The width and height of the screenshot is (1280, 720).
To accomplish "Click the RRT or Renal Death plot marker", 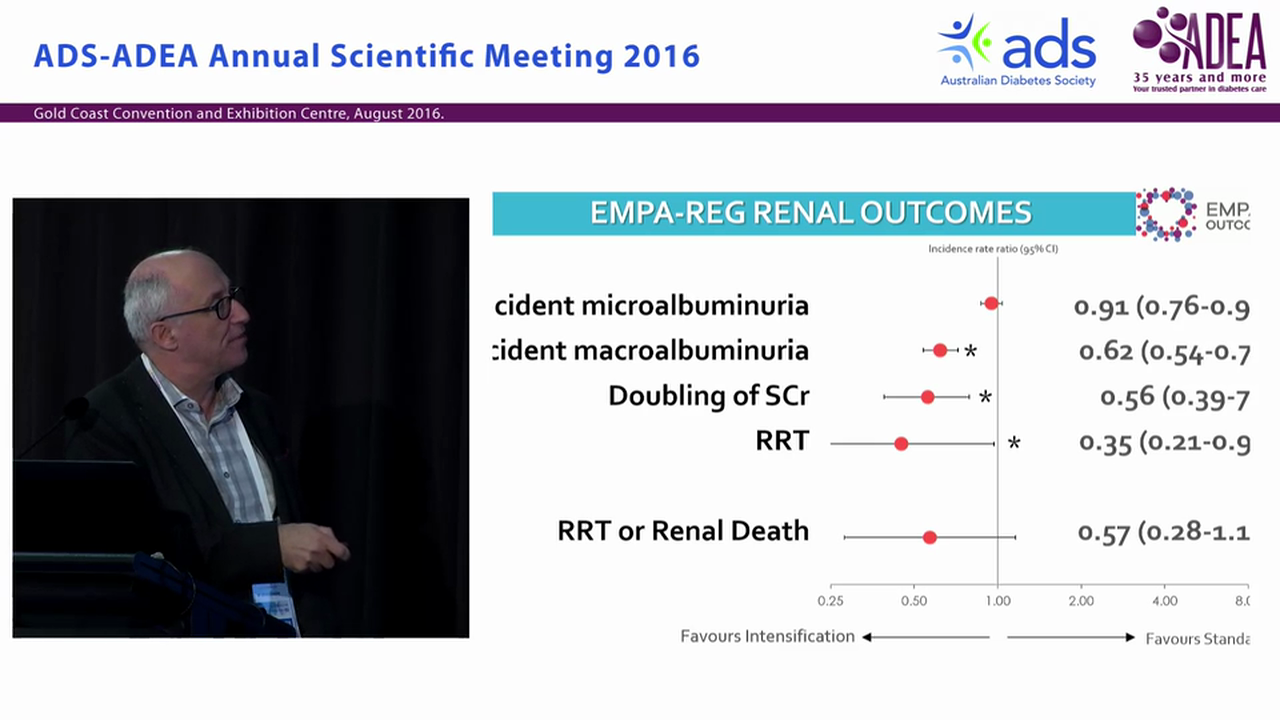I will click(929, 537).
